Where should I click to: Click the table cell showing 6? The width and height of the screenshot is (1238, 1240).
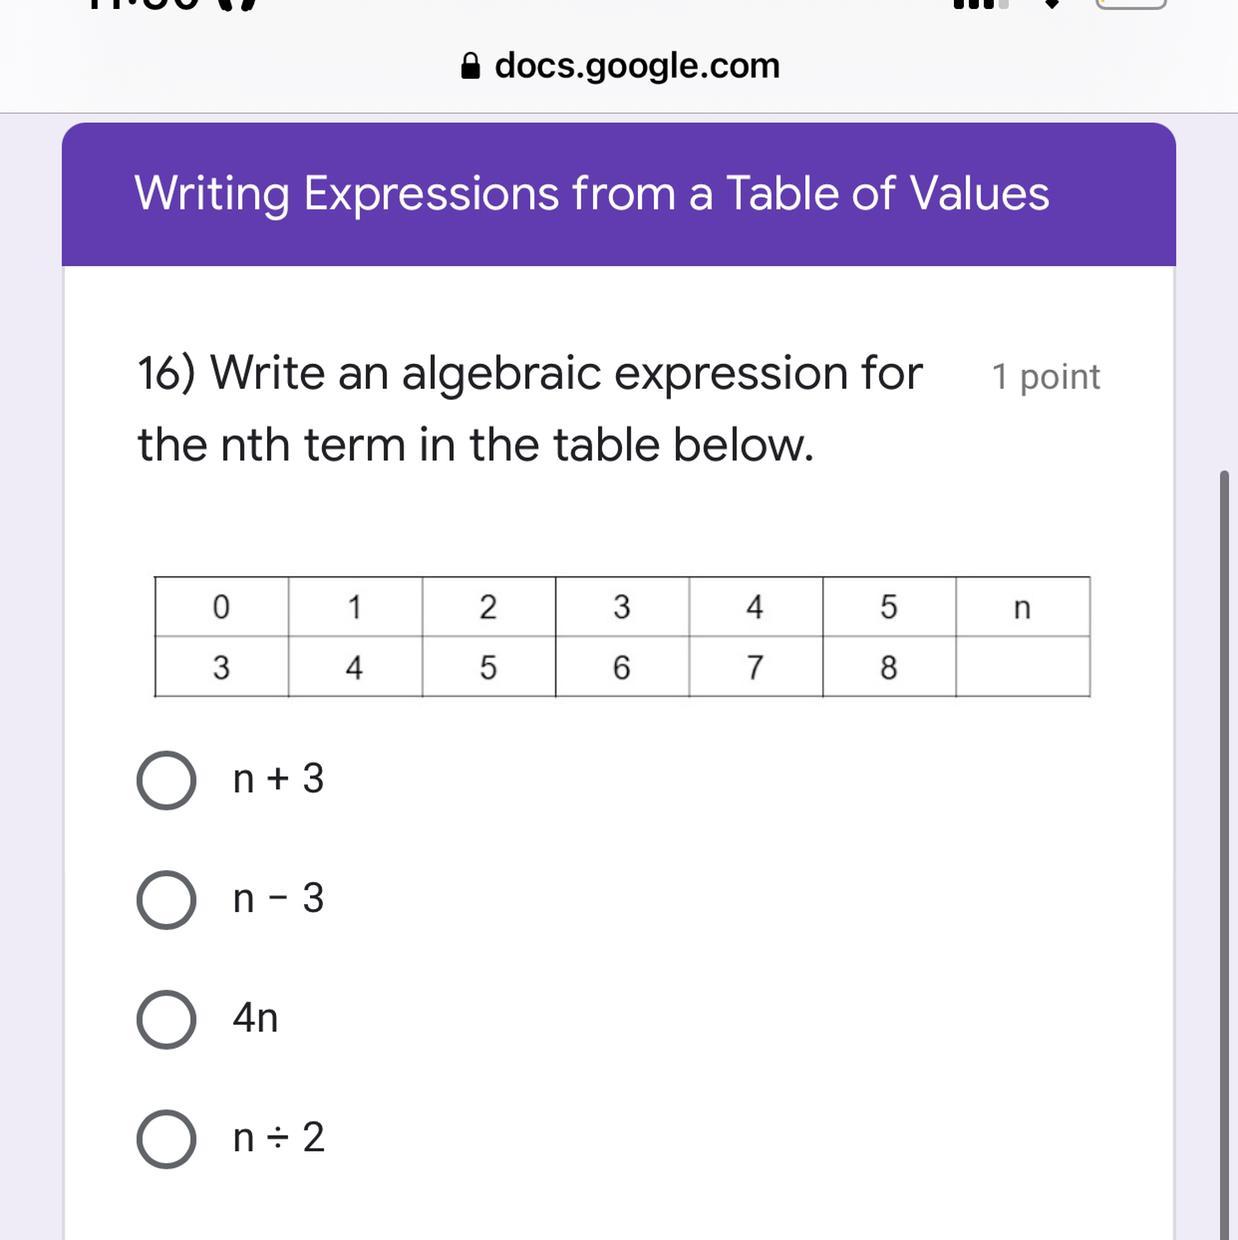(x=622, y=667)
